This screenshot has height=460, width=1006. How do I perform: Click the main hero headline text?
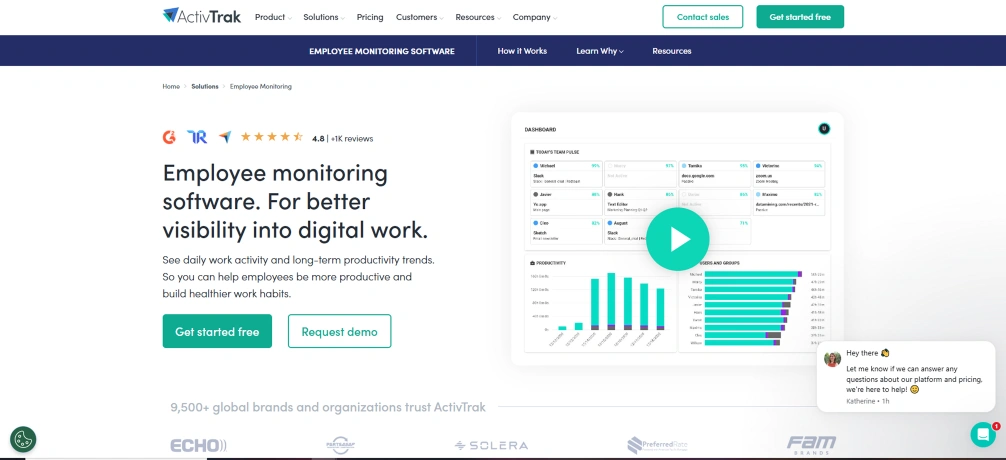pos(295,201)
